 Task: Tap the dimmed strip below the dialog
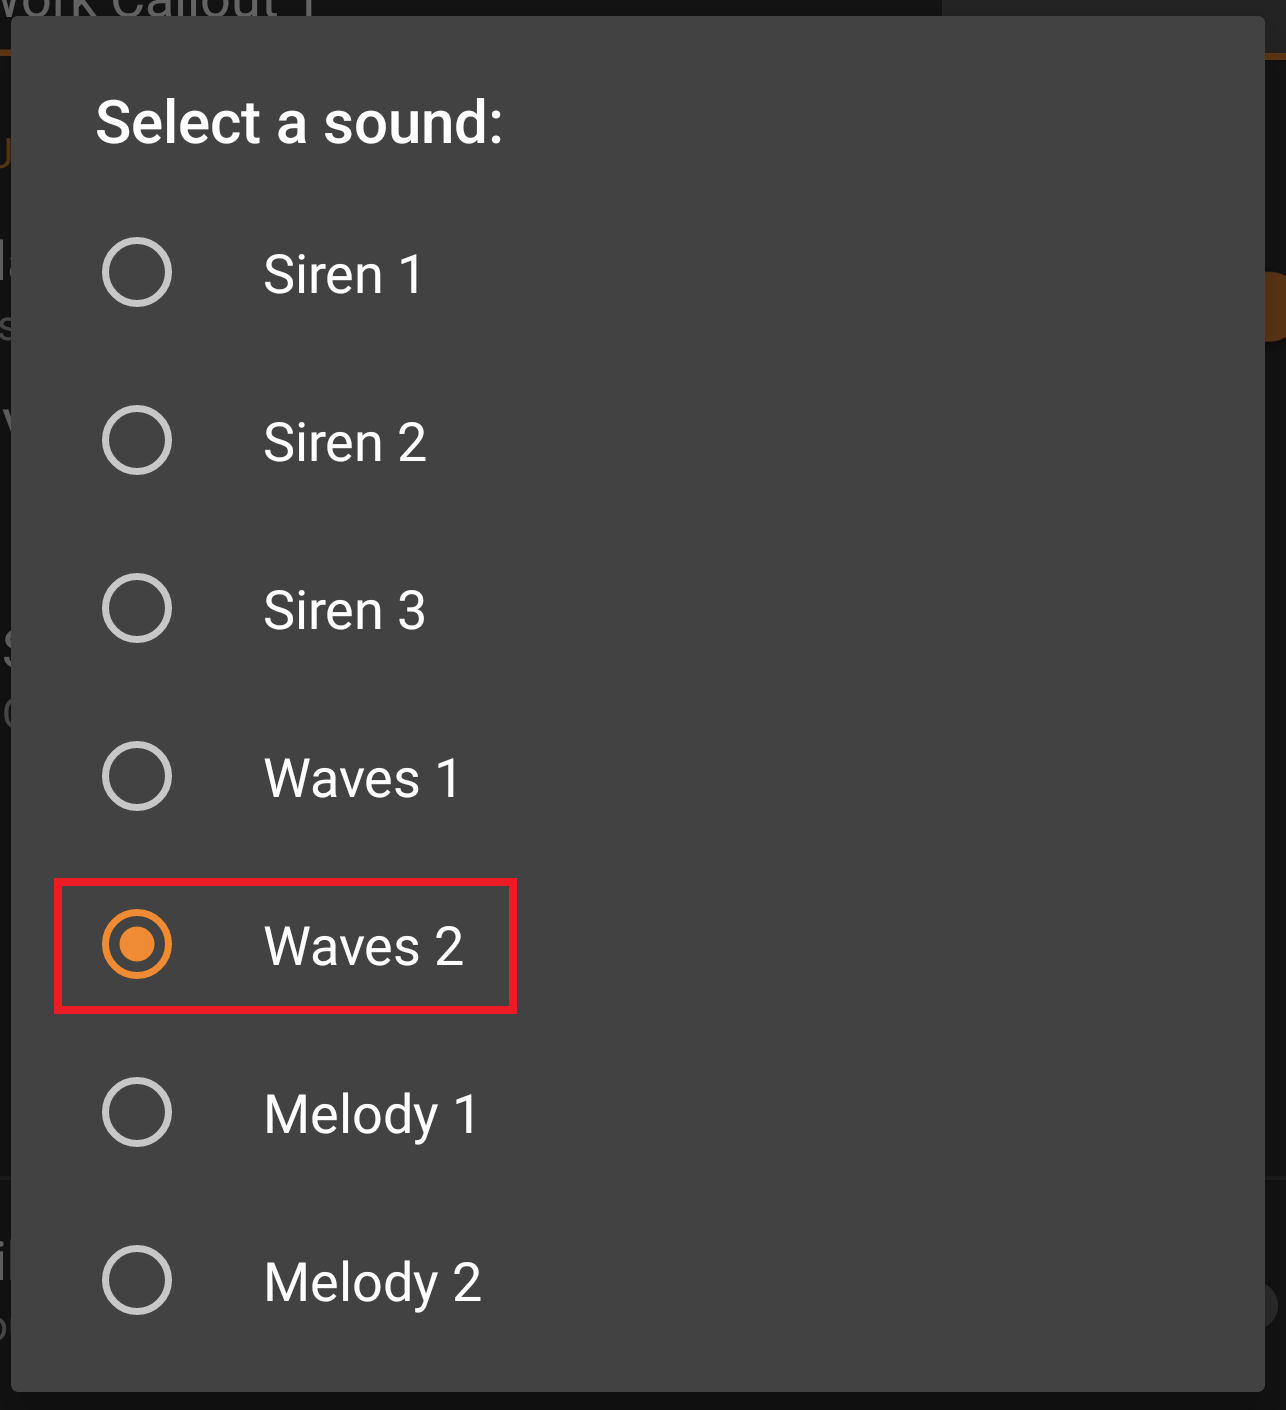point(640,1401)
